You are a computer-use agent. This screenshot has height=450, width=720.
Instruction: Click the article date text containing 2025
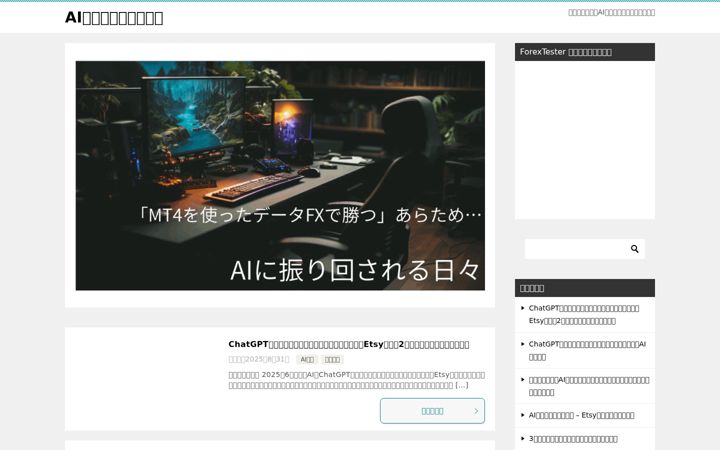coord(259,359)
